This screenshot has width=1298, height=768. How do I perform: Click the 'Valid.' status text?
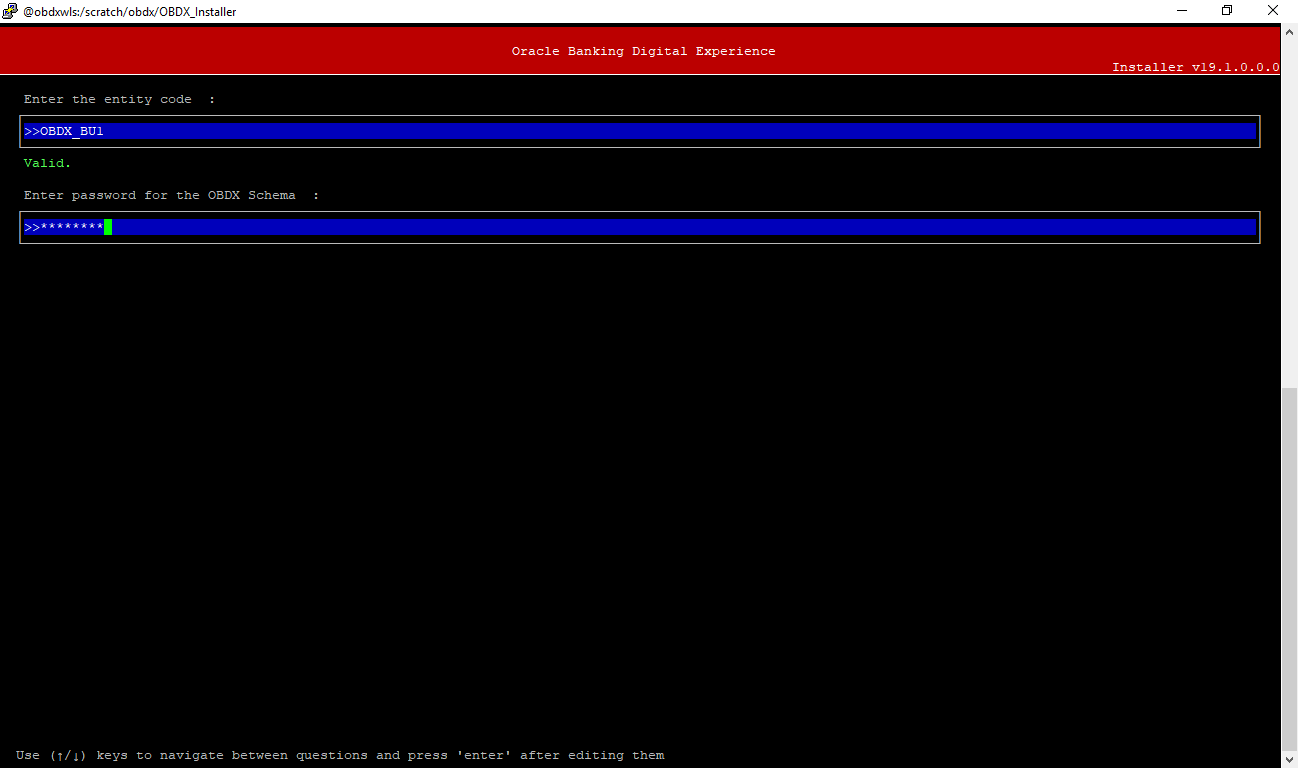(48, 163)
